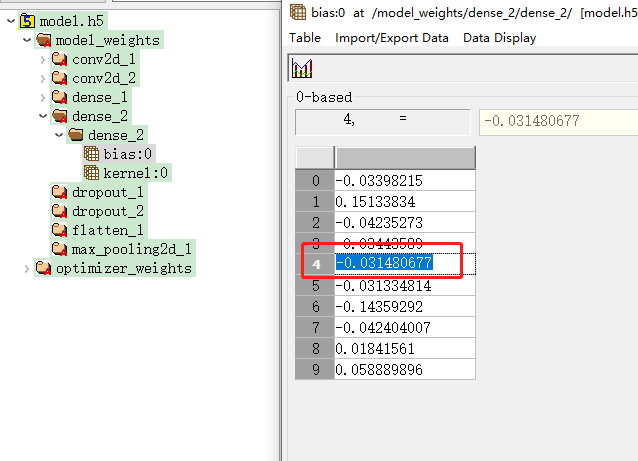Click the optimizer_weights folder icon
The image size is (638, 461).
(43, 268)
